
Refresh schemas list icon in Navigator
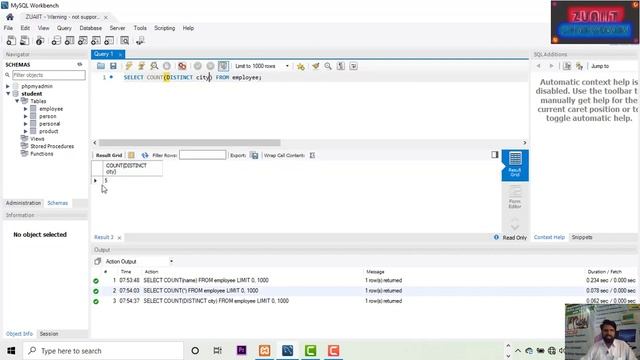click(80, 64)
